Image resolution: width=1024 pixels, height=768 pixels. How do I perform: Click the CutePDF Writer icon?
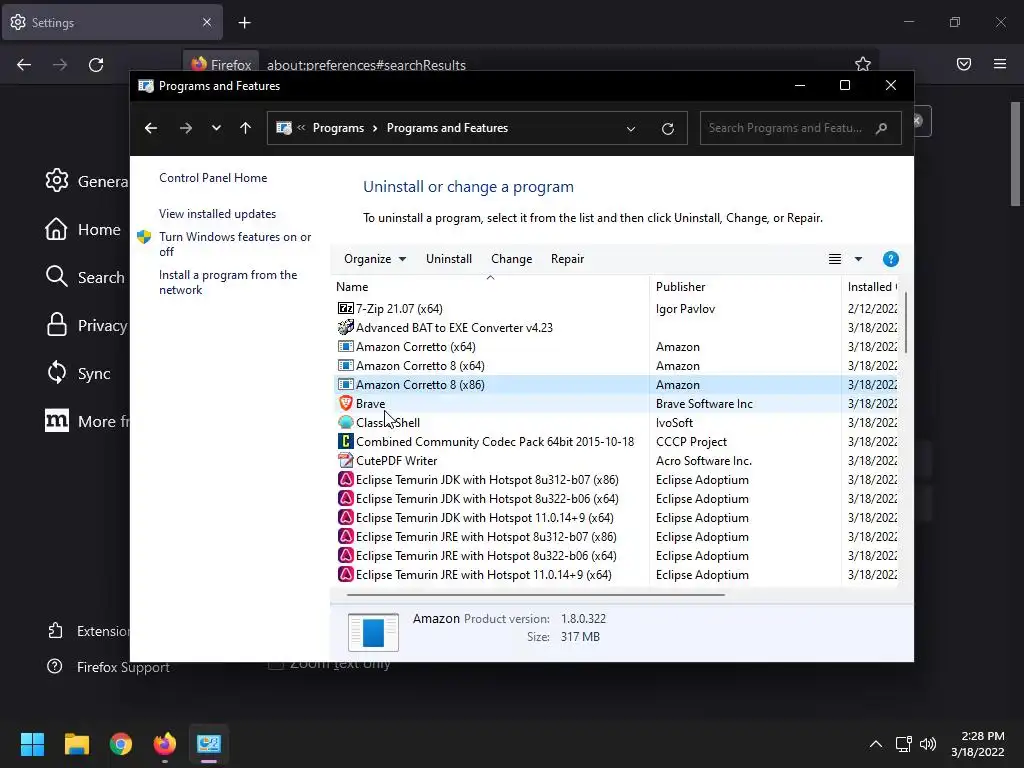tap(345, 460)
